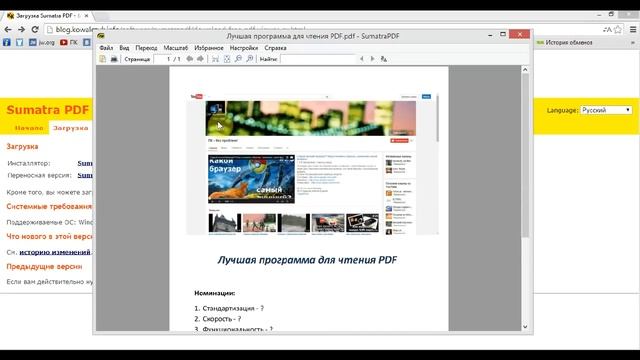This screenshot has width=640, height=360.
Task: Open the Вид menu in SumatraPDF
Action: pyautogui.click(x=124, y=48)
